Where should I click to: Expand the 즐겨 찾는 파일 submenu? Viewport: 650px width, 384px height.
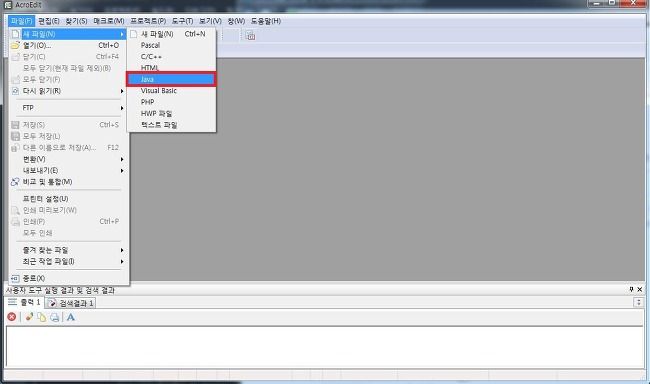[122, 250]
